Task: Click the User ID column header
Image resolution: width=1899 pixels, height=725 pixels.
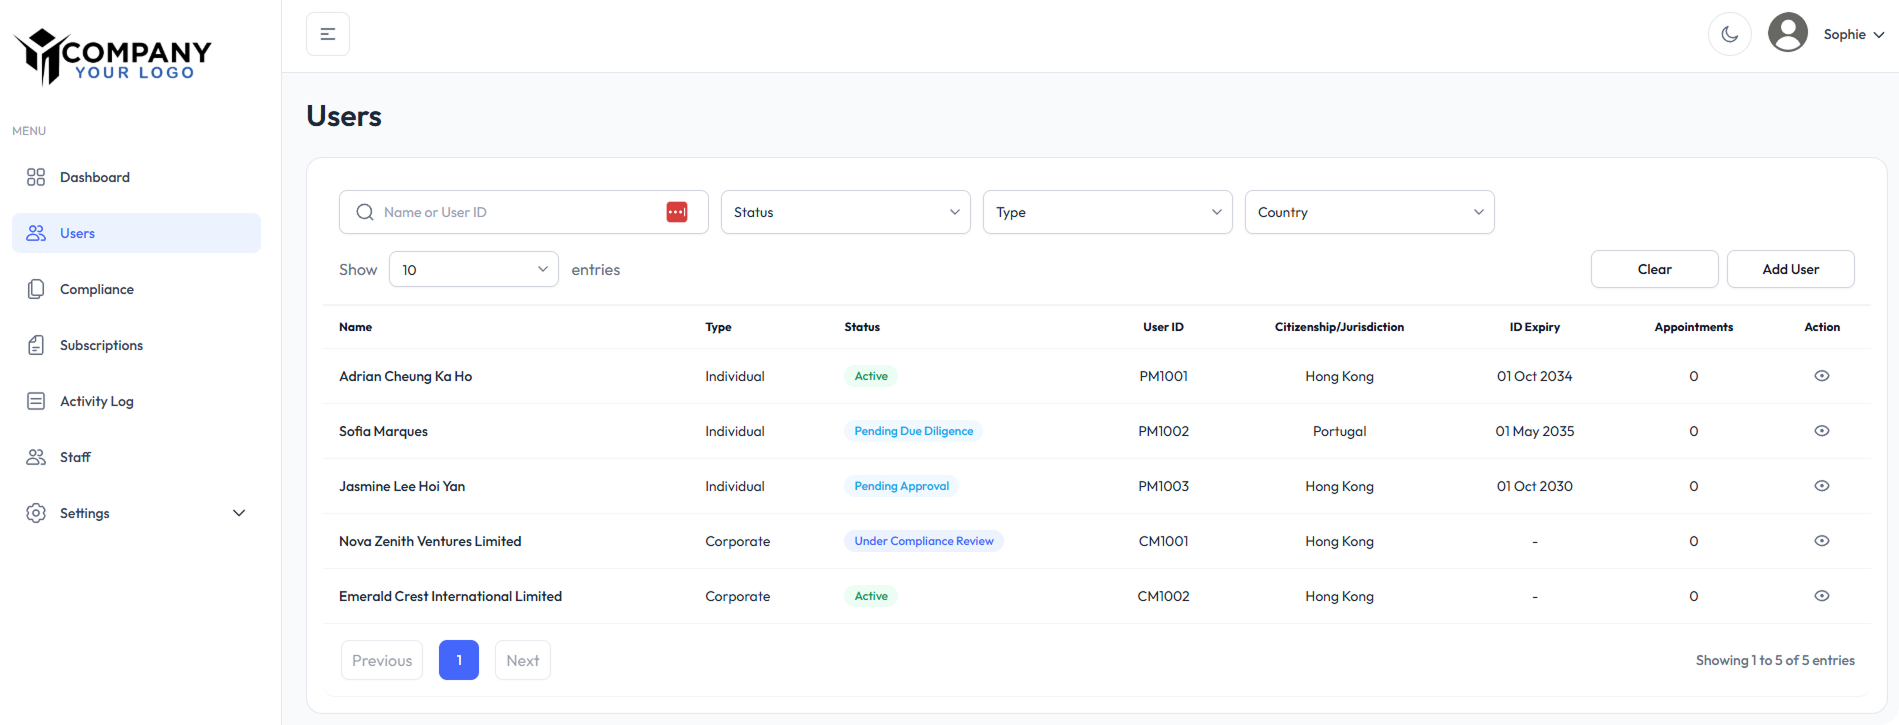Action: click(x=1164, y=327)
